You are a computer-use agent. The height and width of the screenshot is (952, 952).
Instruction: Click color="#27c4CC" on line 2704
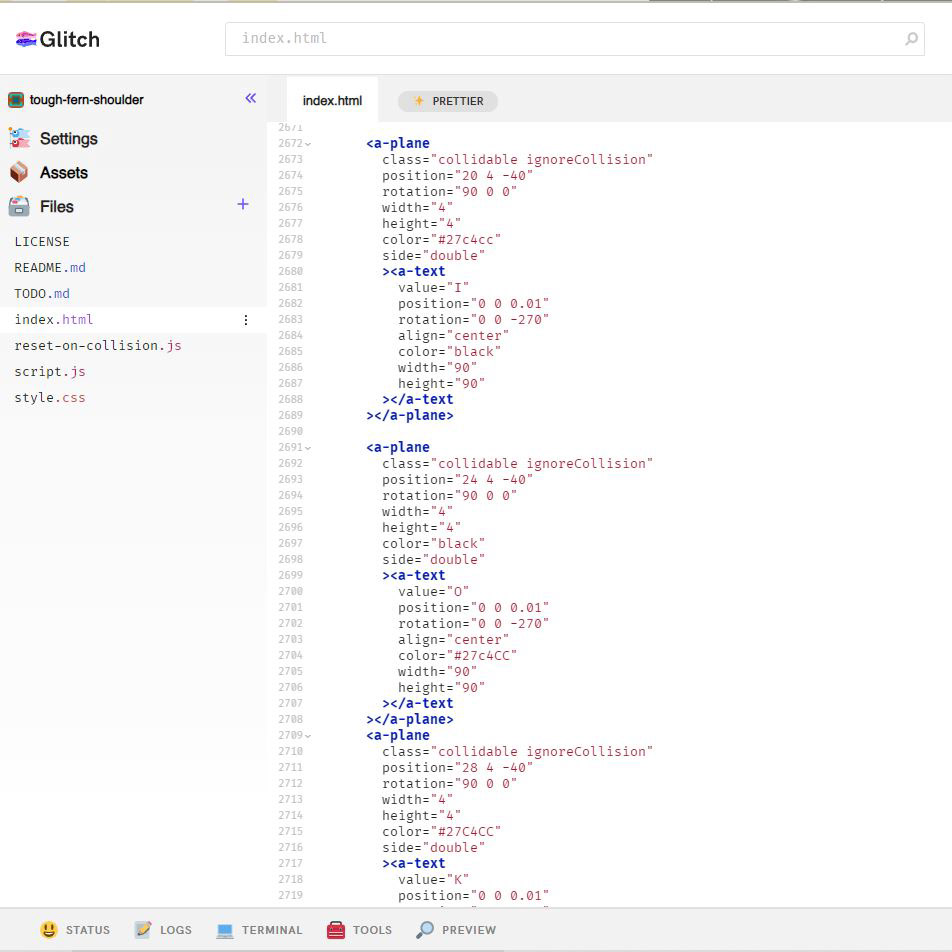coord(457,656)
